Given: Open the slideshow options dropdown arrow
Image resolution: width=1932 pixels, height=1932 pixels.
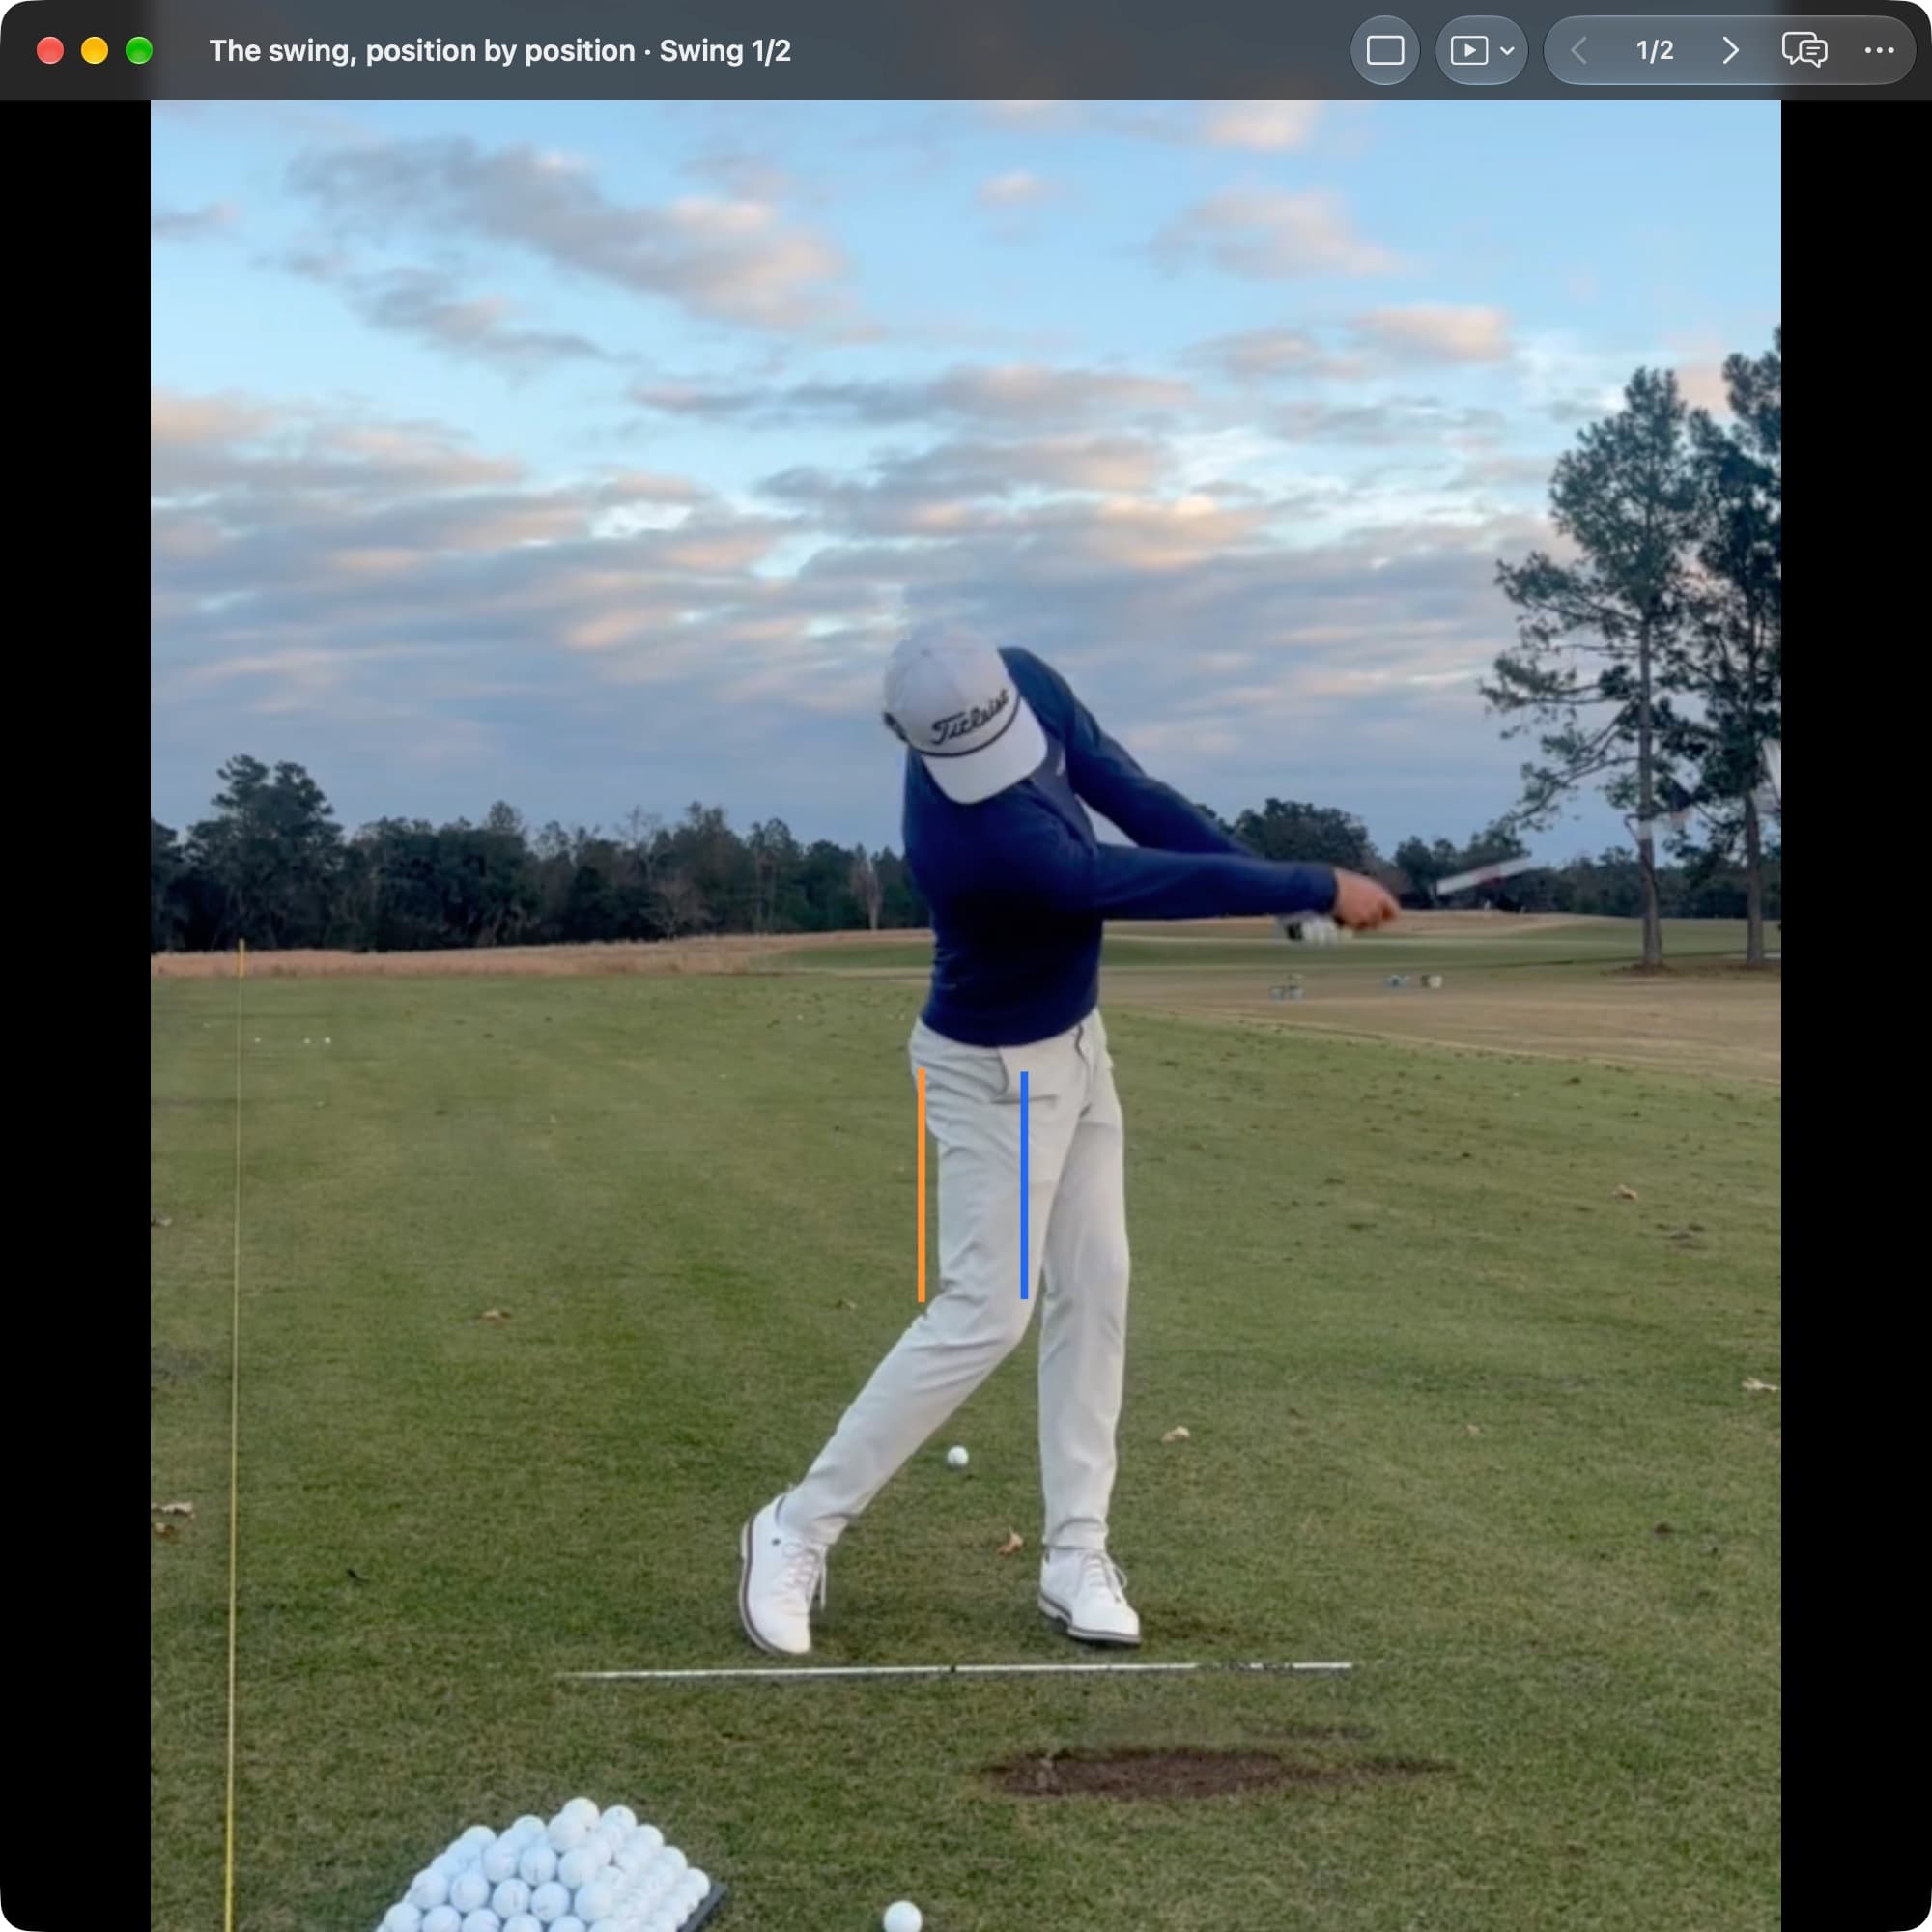Looking at the screenshot, I should [x=1507, y=50].
